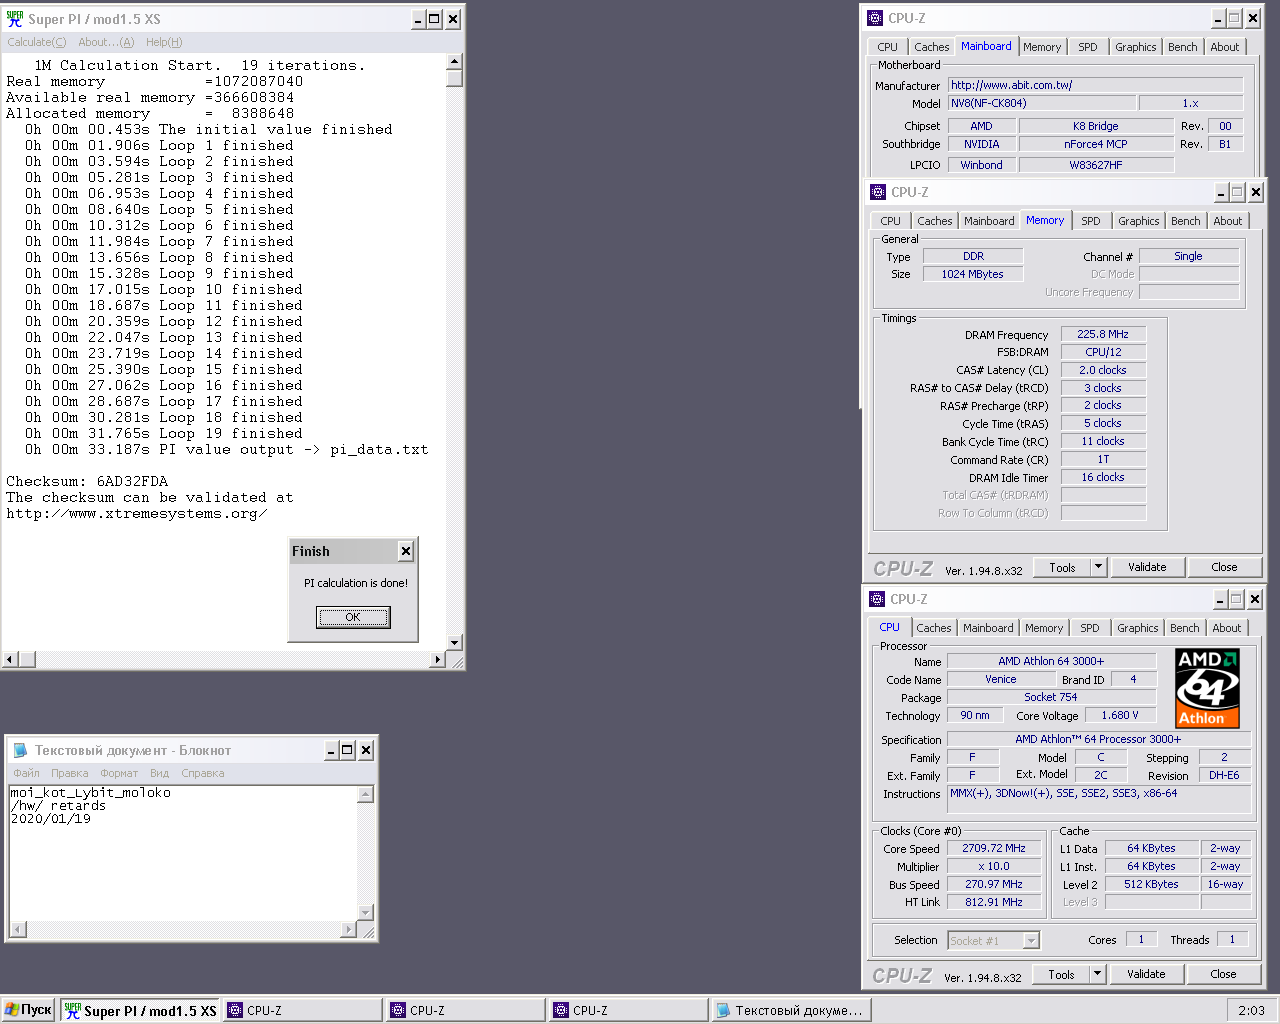Viewport: 1280px width, 1024px height.
Task: Click Tools button in bottom CPU-Z window
Action: click(x=1061, y=974)
